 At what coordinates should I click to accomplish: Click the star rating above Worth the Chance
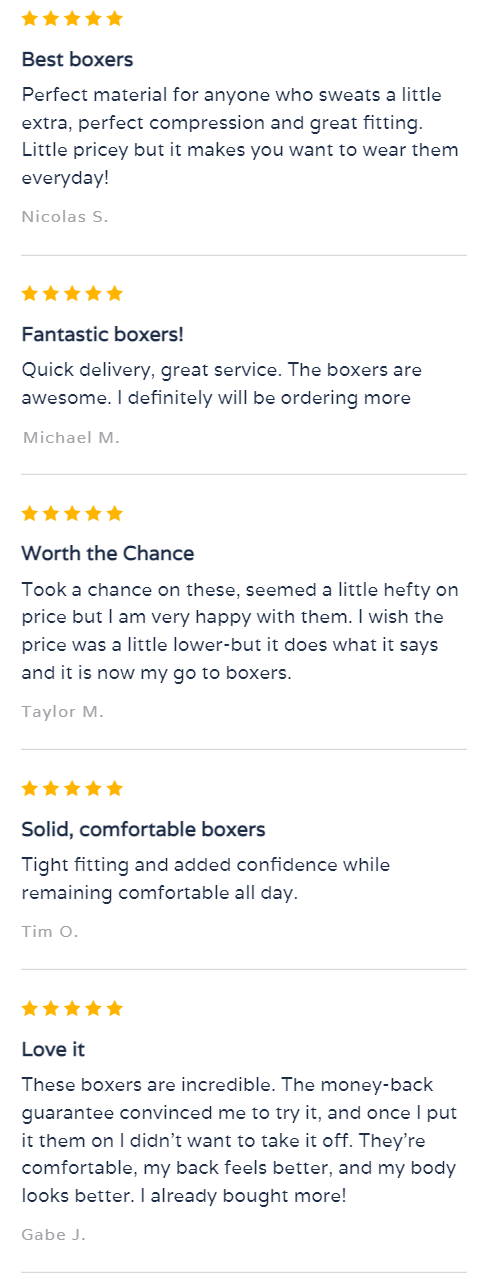72,513
